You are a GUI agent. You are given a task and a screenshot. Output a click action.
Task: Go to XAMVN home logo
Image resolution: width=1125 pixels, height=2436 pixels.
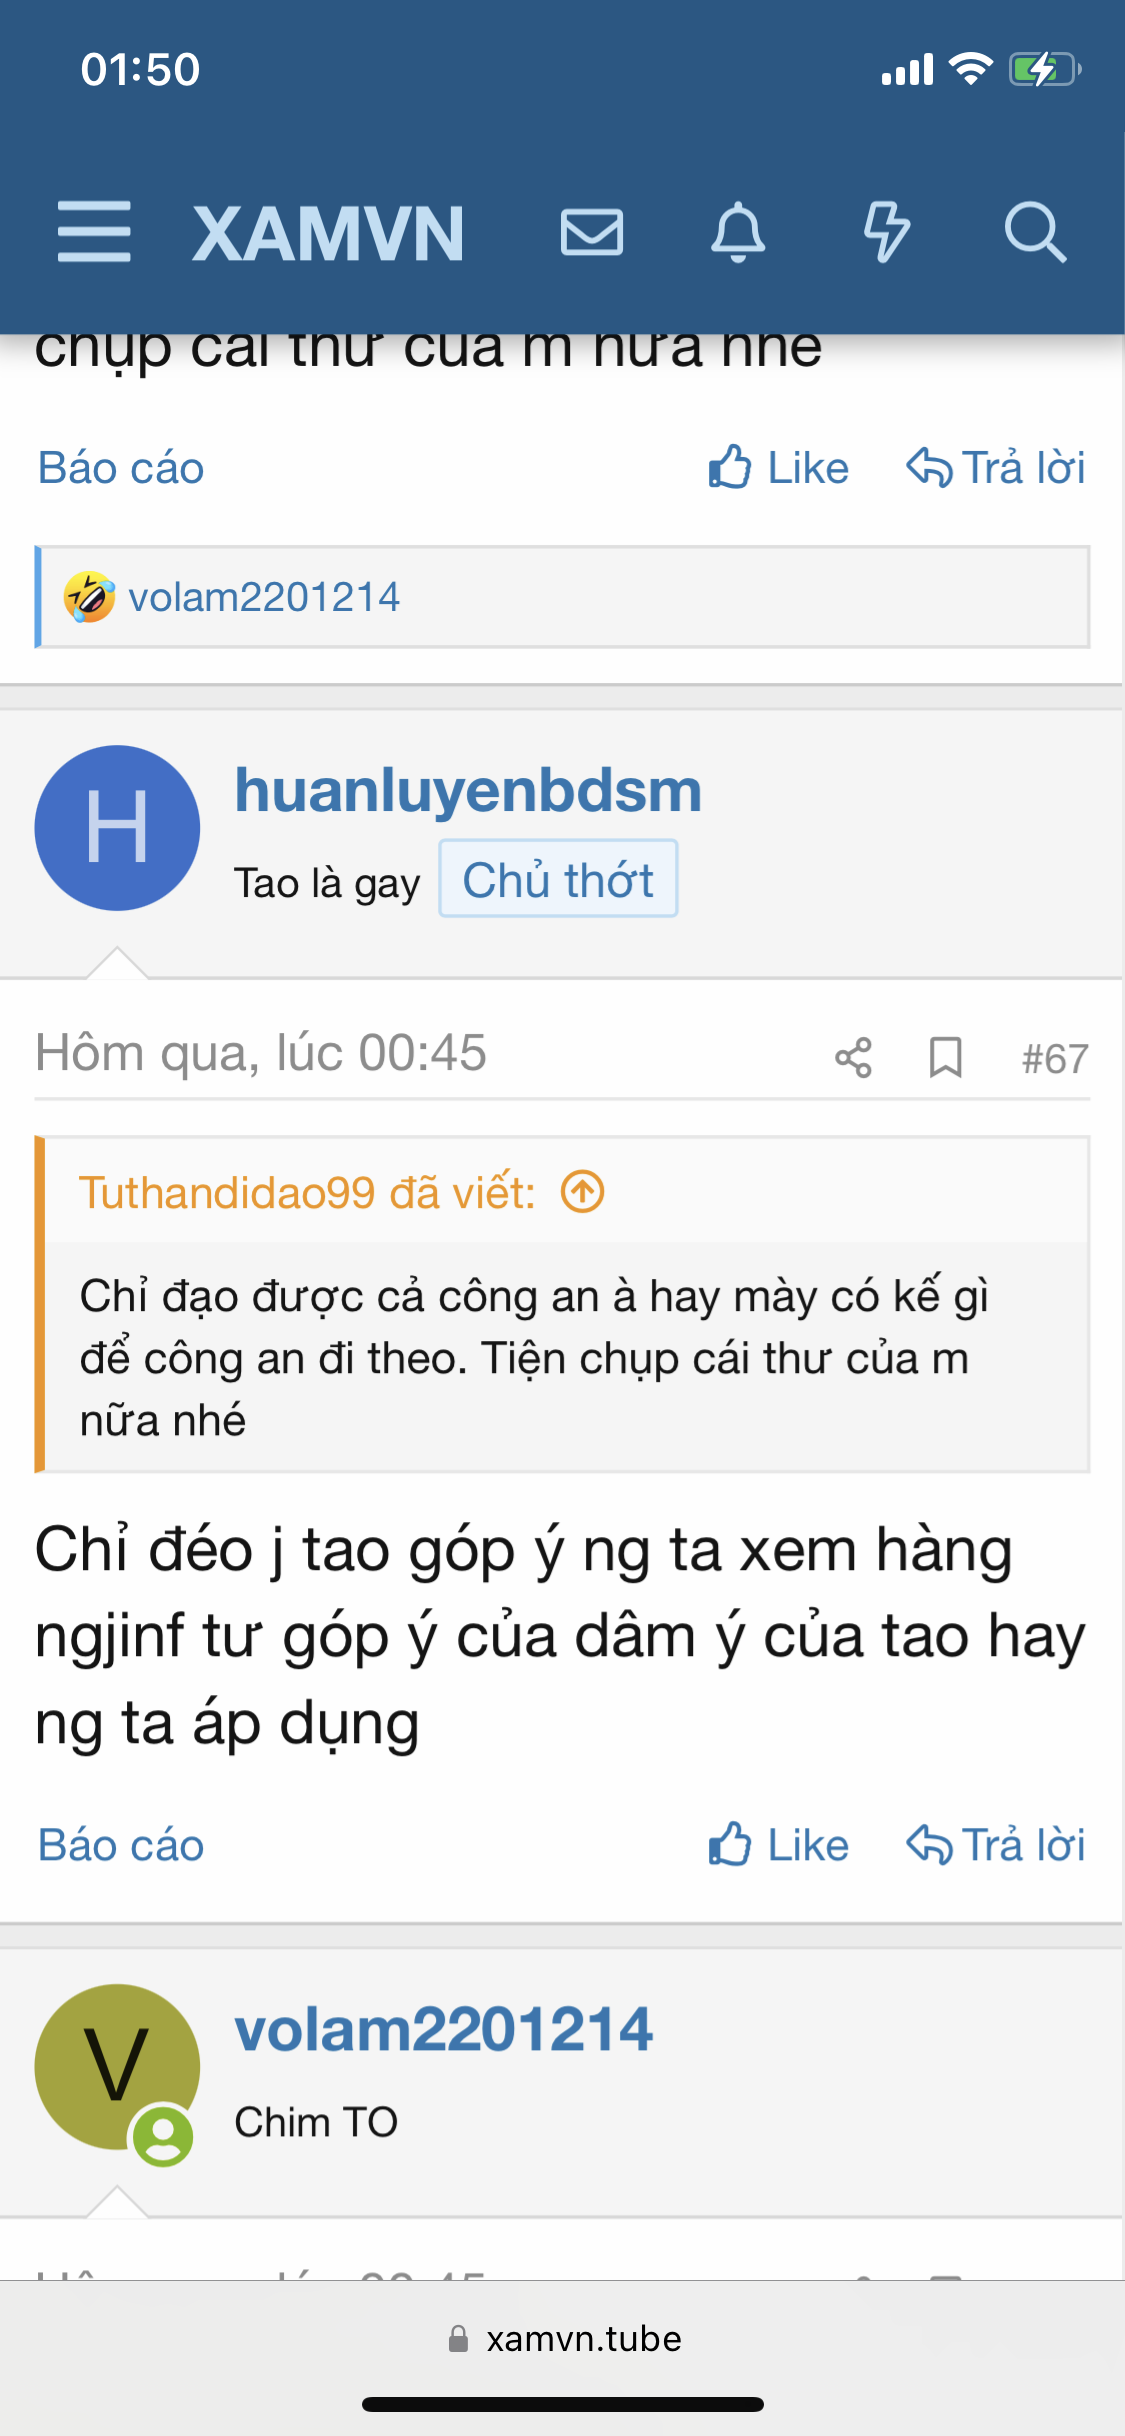[328, 234]
